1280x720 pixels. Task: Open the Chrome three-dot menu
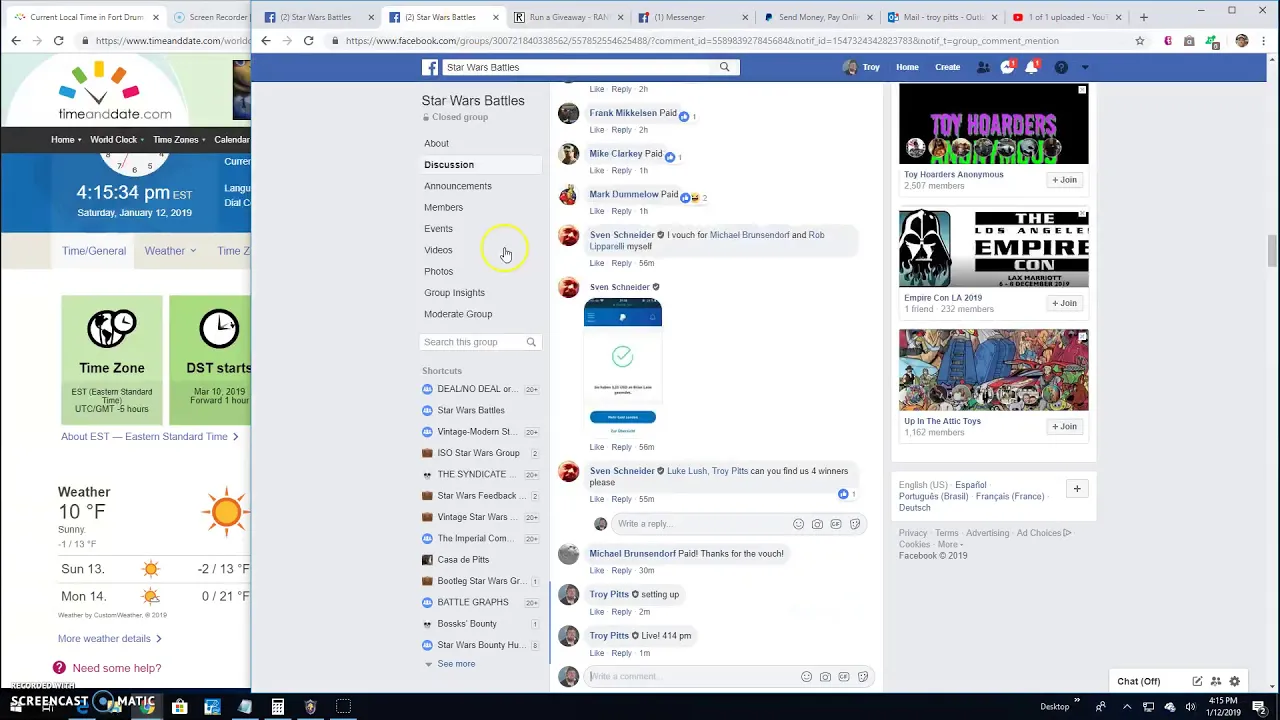[1262, 41]
